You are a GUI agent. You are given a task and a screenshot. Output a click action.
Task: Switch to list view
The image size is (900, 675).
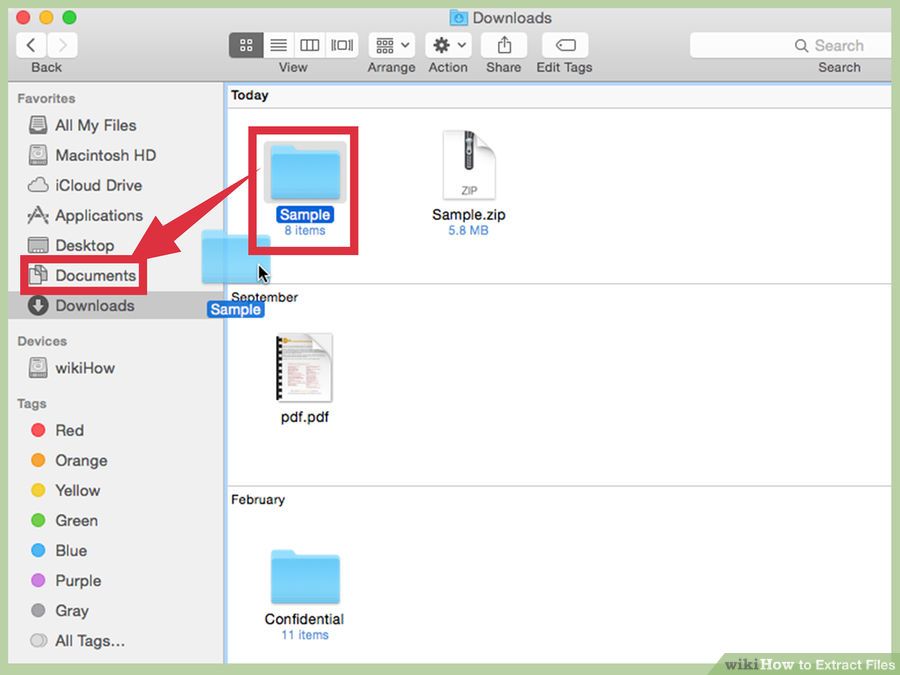pyautogui.click(x=278, y=45)
